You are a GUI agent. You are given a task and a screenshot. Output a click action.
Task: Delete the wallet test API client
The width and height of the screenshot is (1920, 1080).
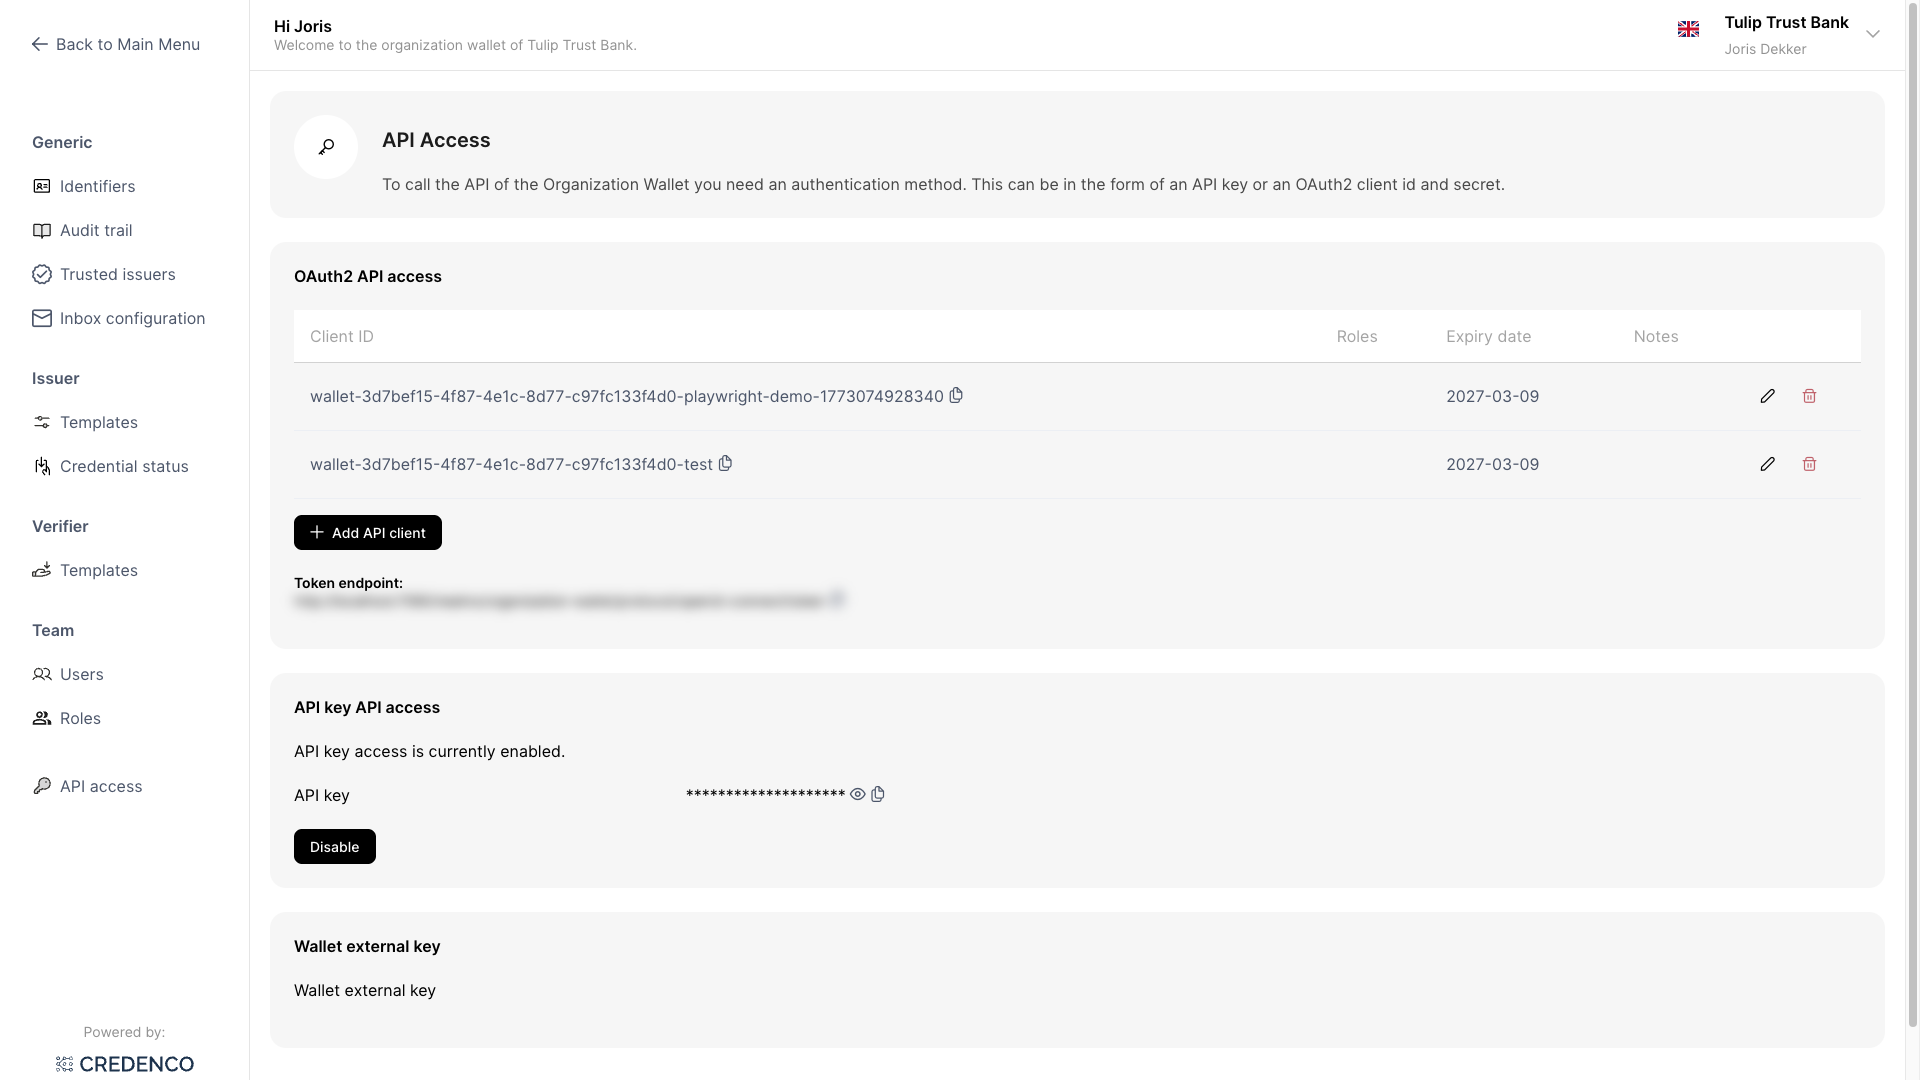(1809, 464)
